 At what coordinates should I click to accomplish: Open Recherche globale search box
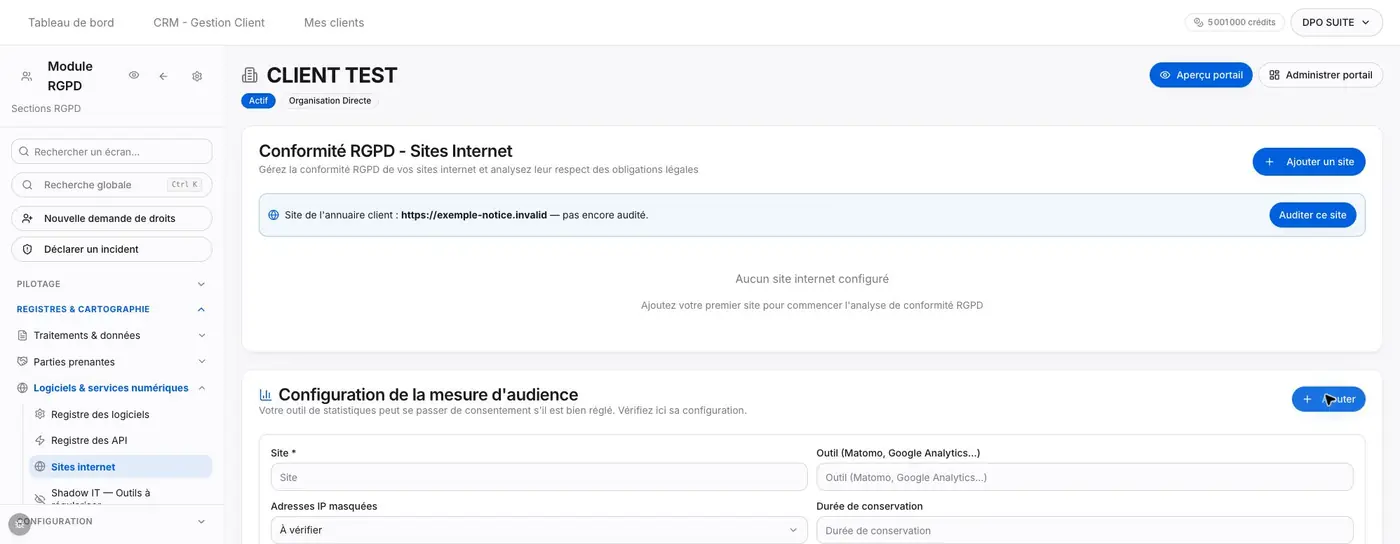(112, 185)
